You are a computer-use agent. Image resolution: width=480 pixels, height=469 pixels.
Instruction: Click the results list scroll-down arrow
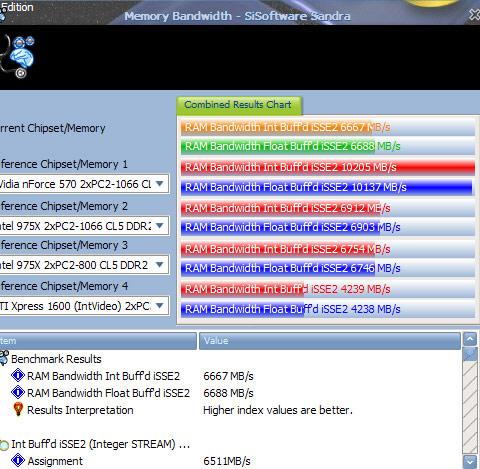470,462
